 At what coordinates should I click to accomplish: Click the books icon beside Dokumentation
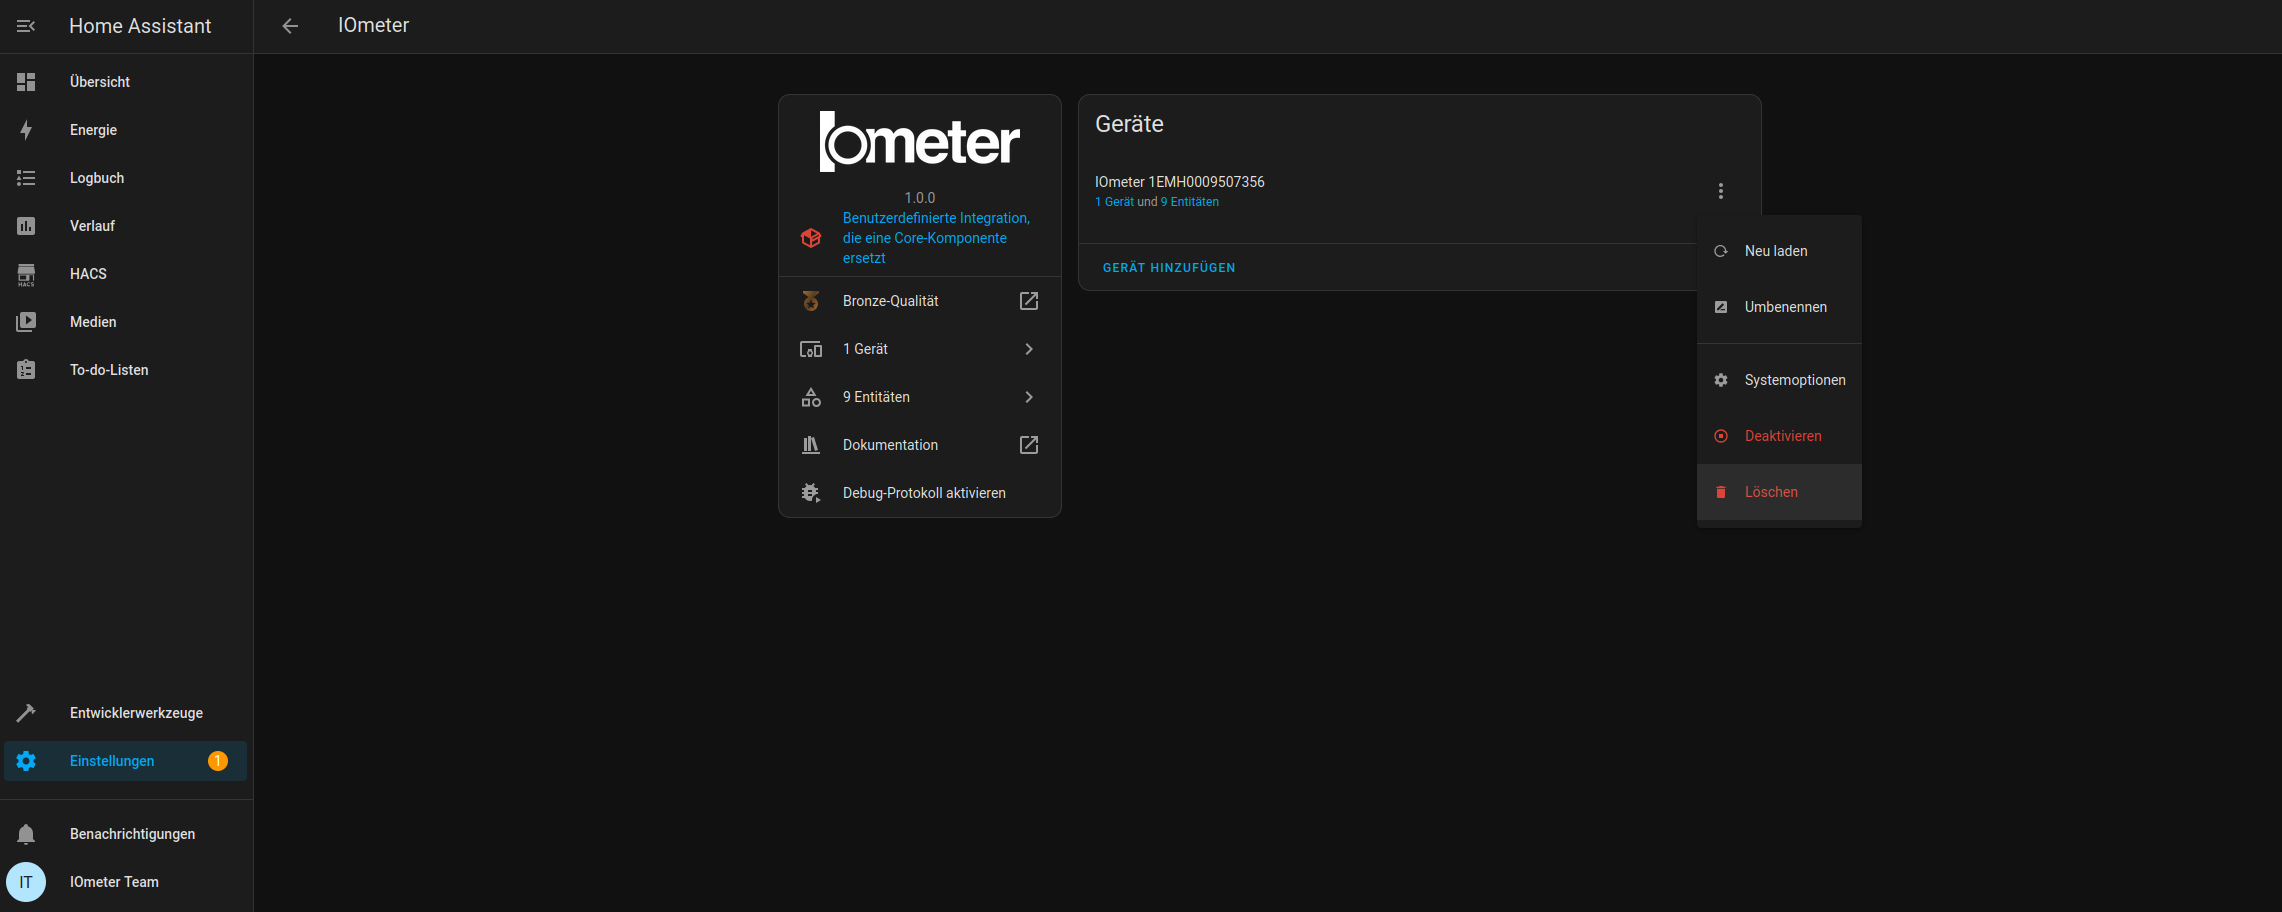(x=811, y=445)
